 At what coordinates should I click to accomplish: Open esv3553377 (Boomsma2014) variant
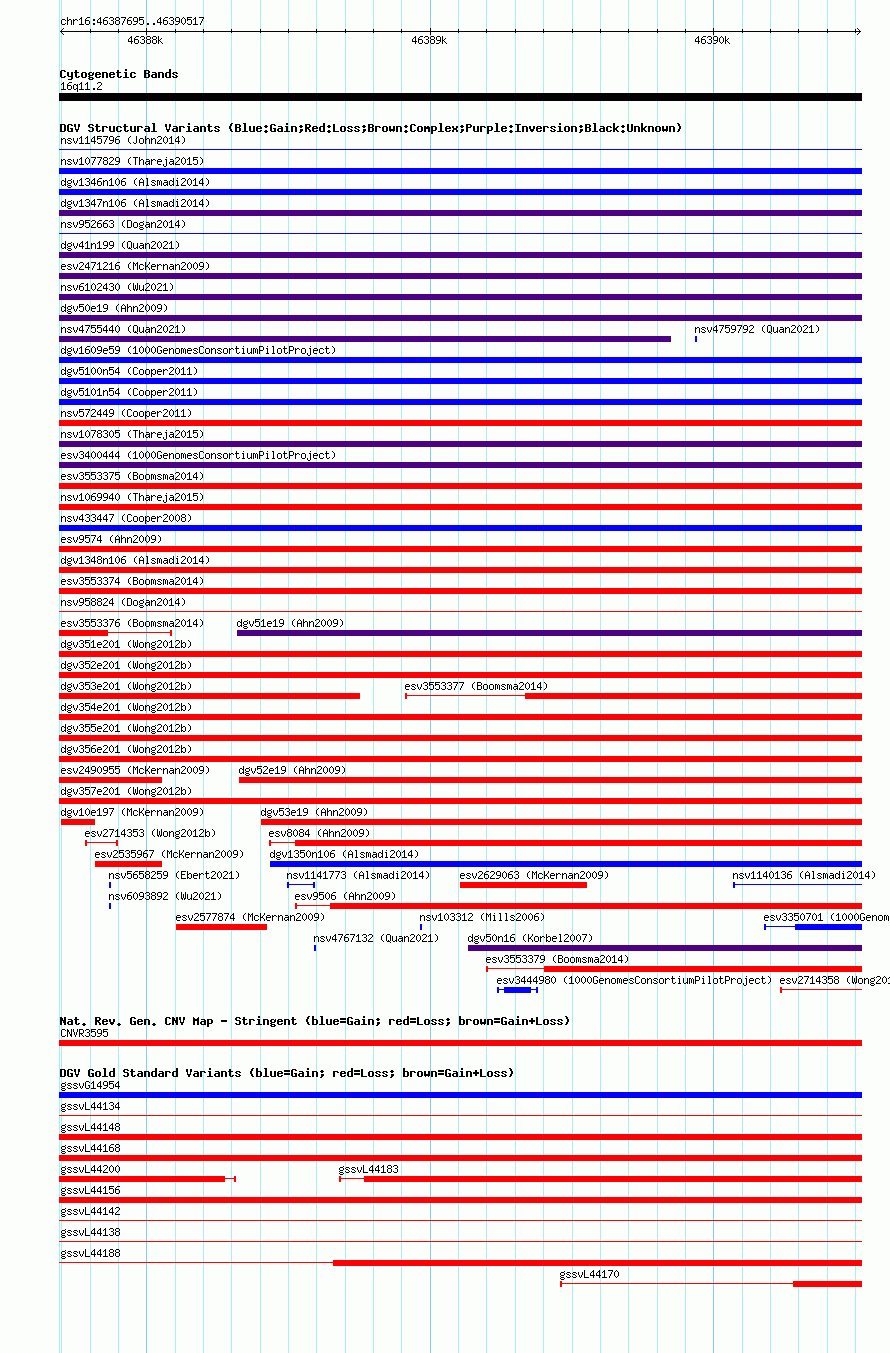pyautogui.click(x=476, y=686)
